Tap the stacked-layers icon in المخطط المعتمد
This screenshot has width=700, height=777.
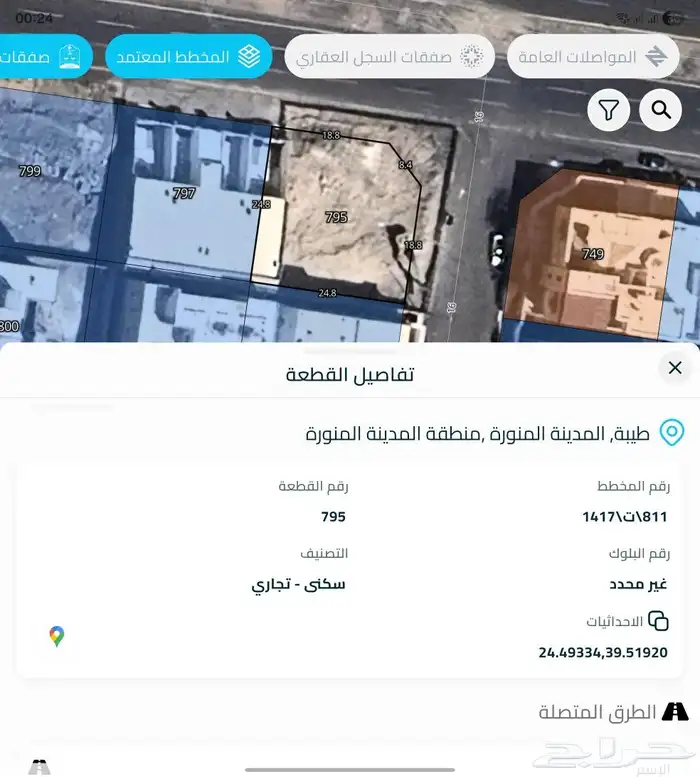tap(249, 56)
